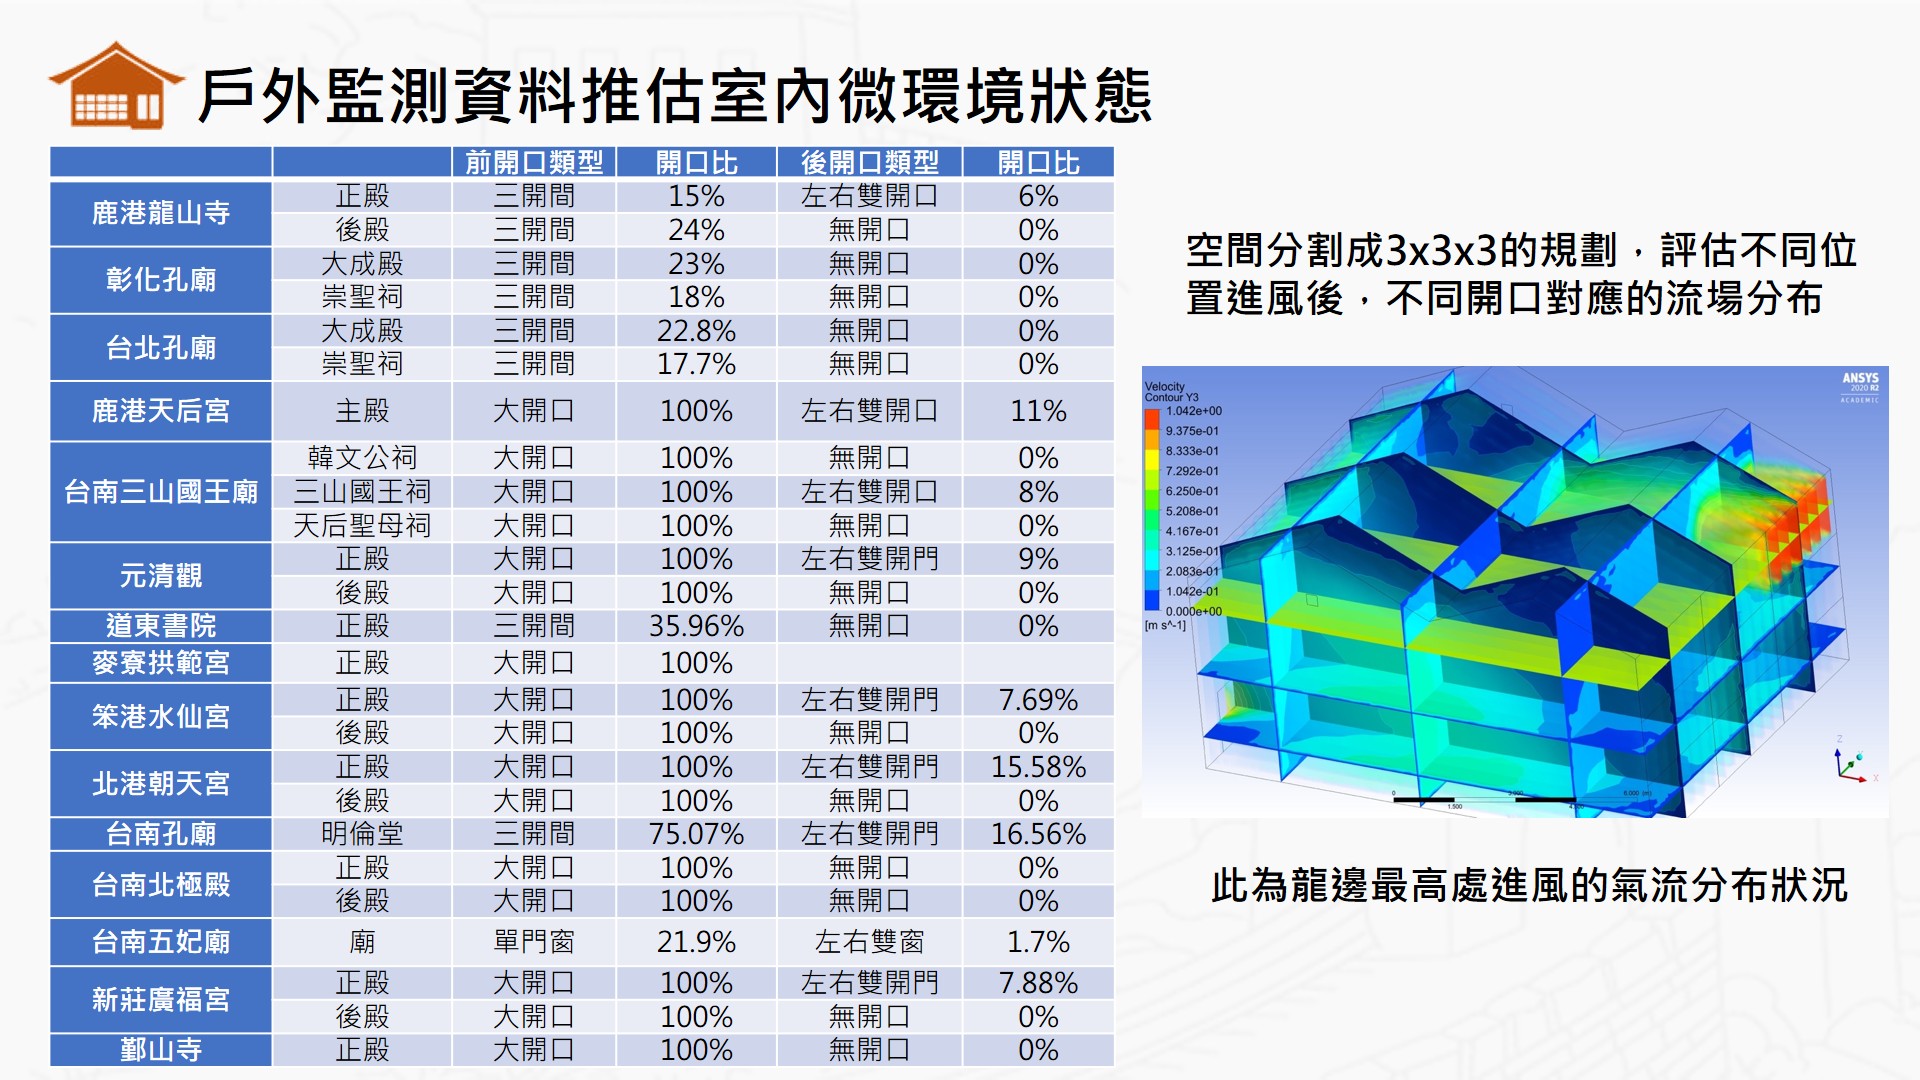Image resolution: width=1920 pixels, height=1080 pixels.
Task: Click the 空間分割成3x3x3 description text
Action: 1520,274
